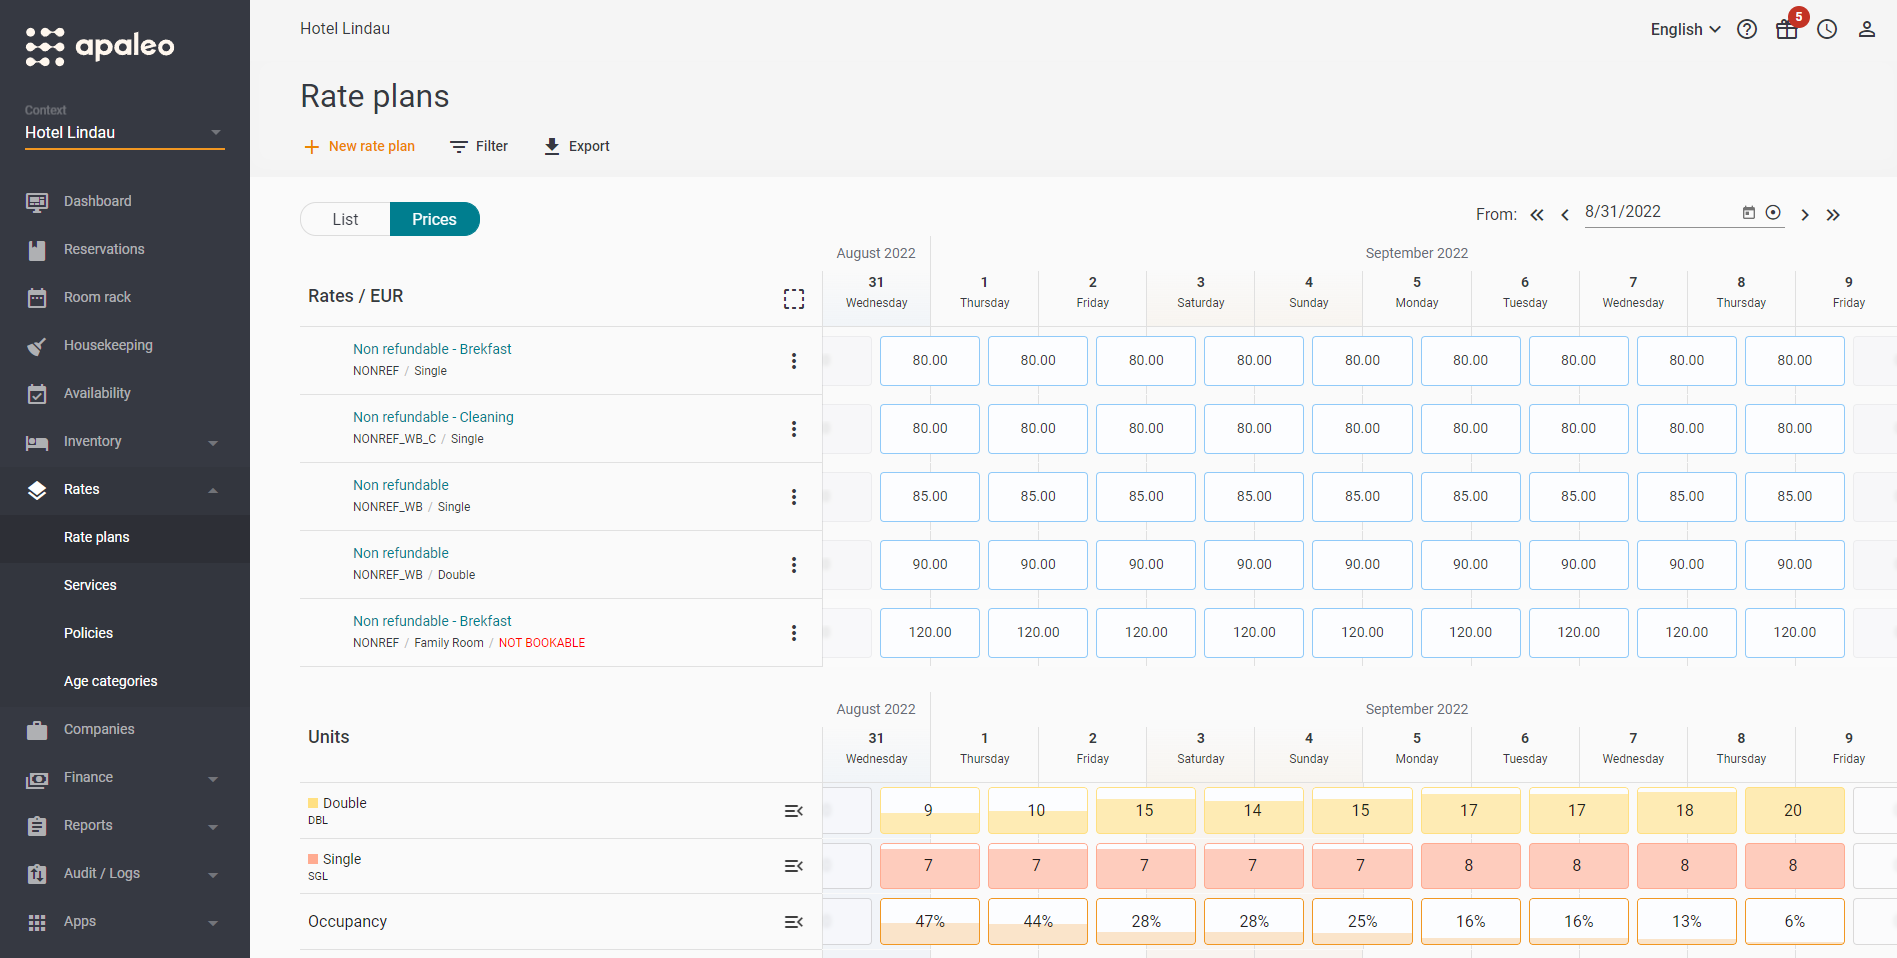The image size is (1897, 958).
Task: Export the rate plans
Action: (576, 146)
